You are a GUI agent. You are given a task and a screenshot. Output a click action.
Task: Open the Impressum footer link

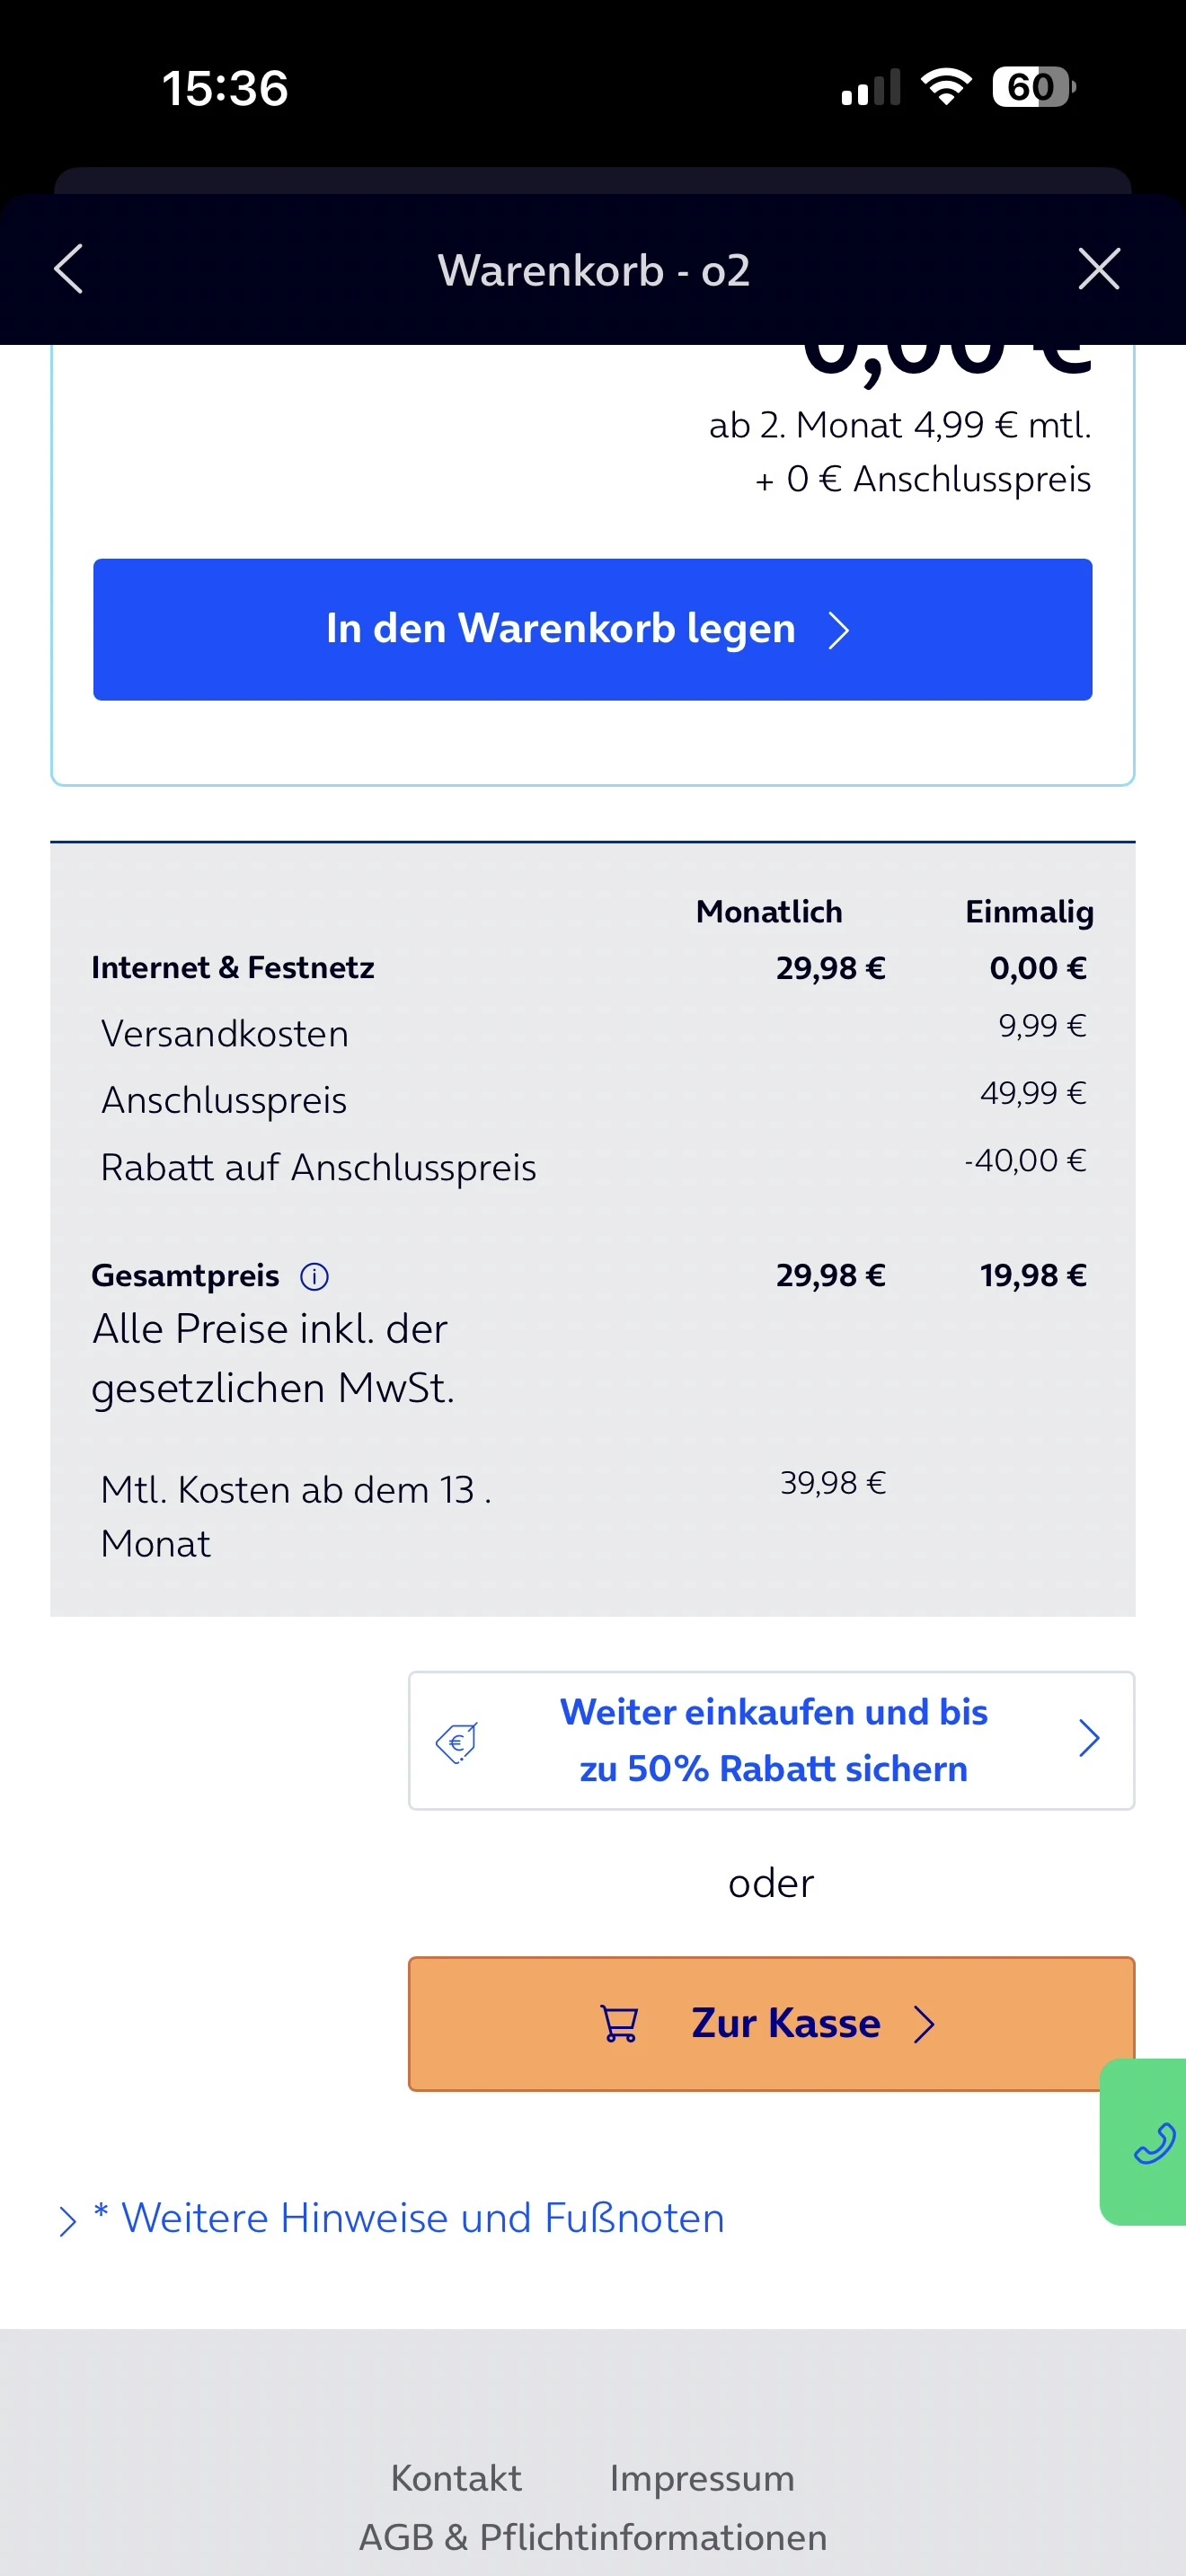pos(702,2478)
